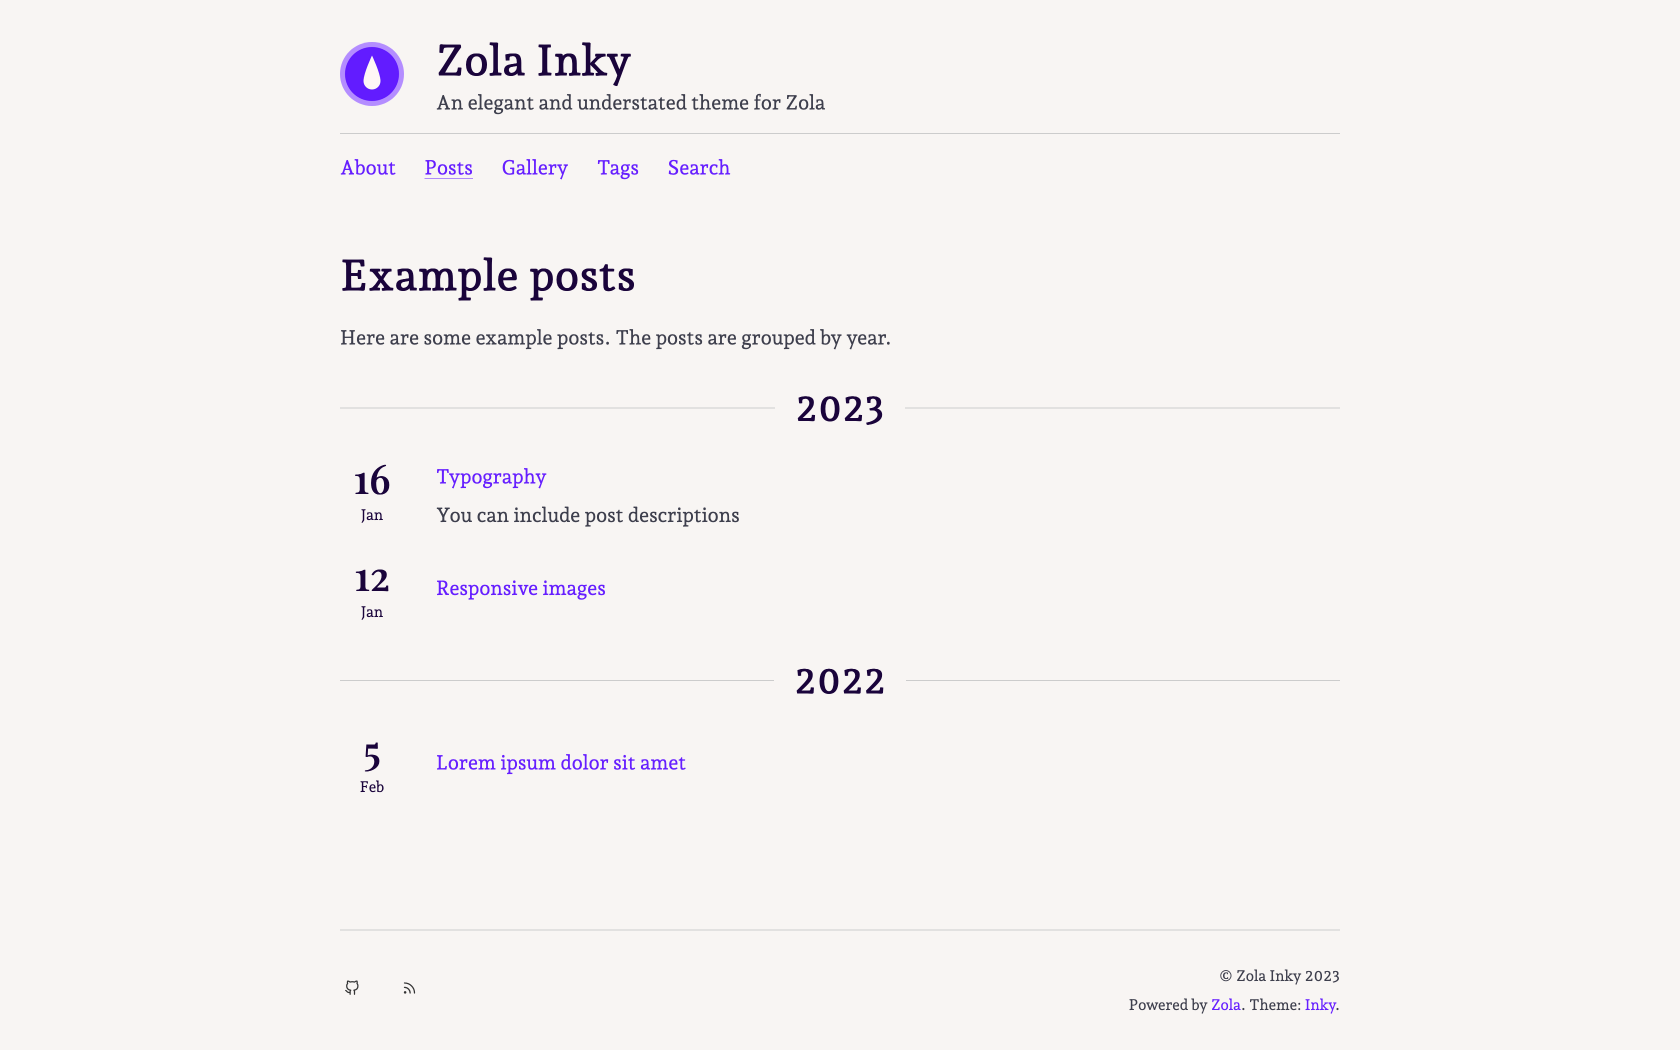Open the Typography post
Screen dimensions: 1680x1050
point(491,477)
